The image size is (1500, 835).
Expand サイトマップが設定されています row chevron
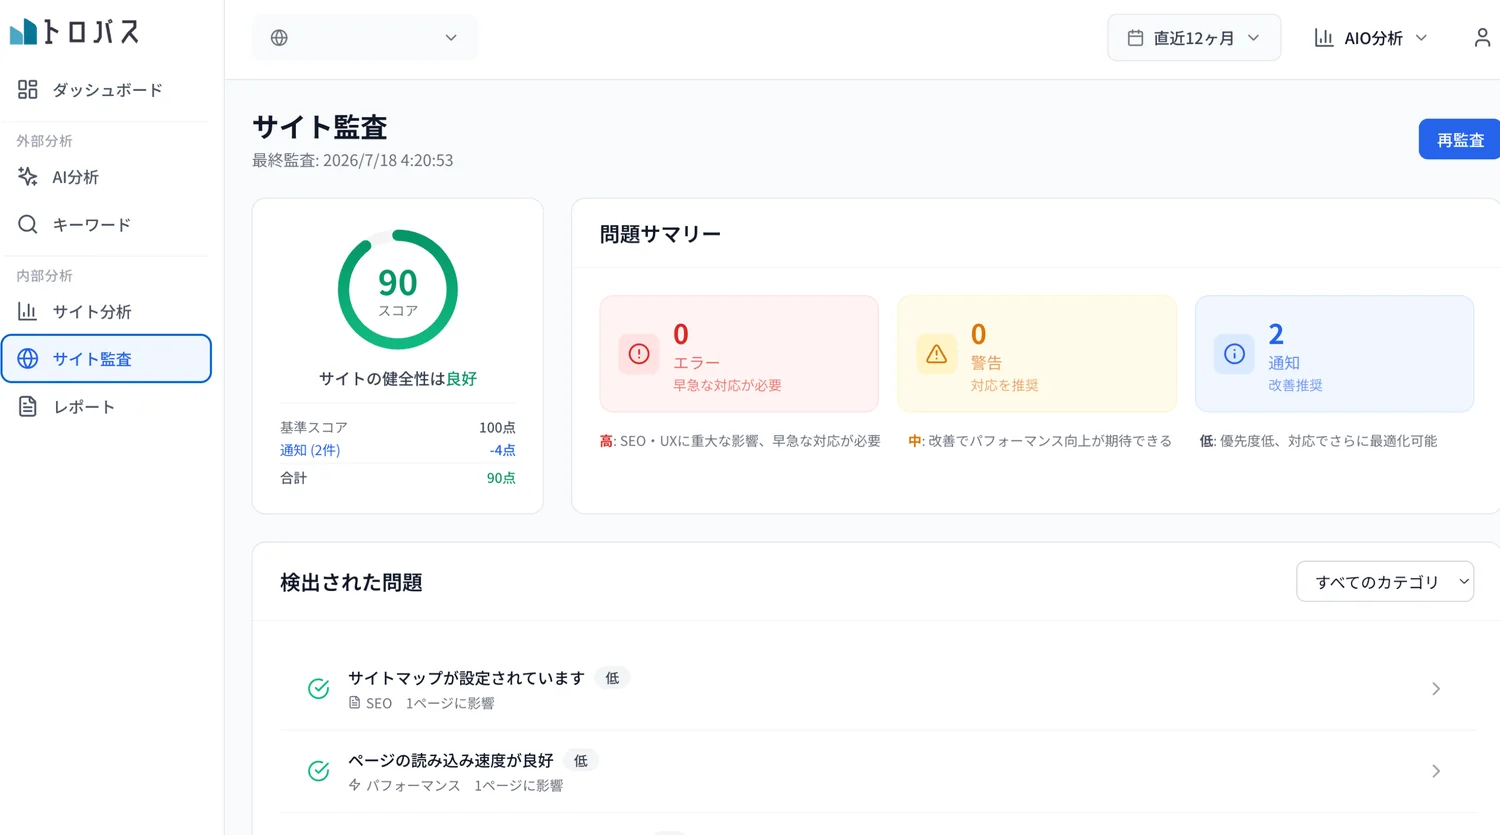click(x=1436, y=689)
